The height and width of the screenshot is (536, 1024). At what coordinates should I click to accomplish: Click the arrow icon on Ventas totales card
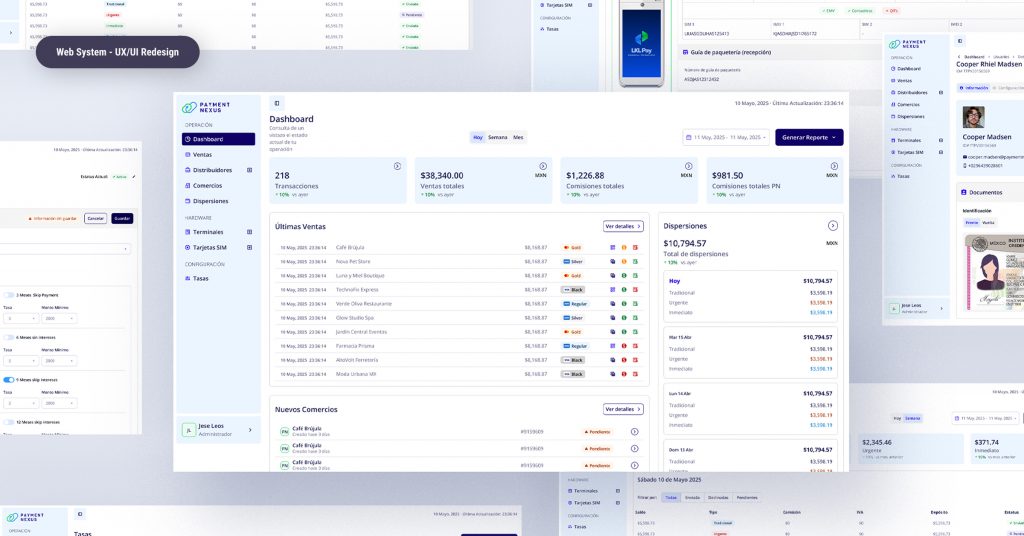point(542,165)
